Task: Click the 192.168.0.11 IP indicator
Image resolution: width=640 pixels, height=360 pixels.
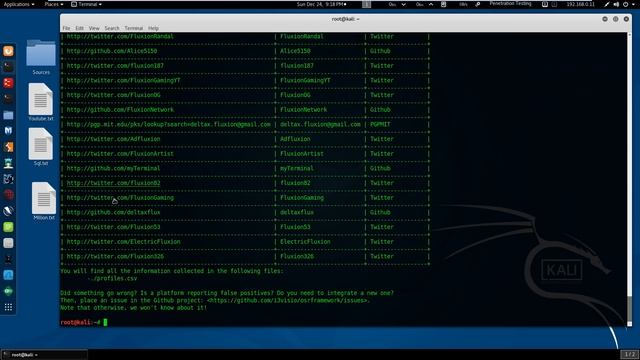Action: point(580,4)
